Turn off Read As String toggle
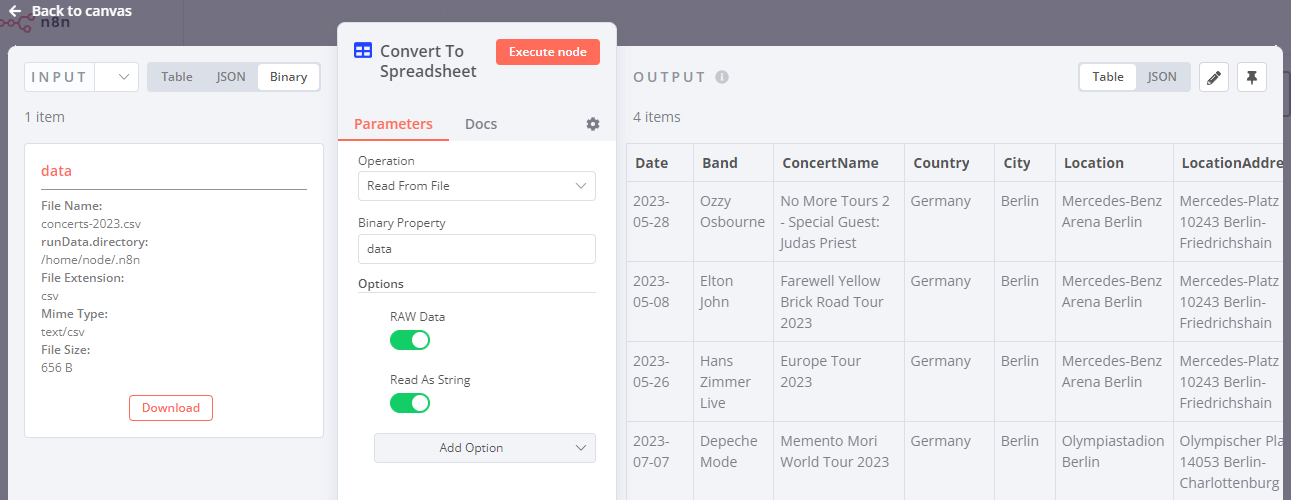Viewport: 1291px width, 500px height. click(x=409, y=403)
